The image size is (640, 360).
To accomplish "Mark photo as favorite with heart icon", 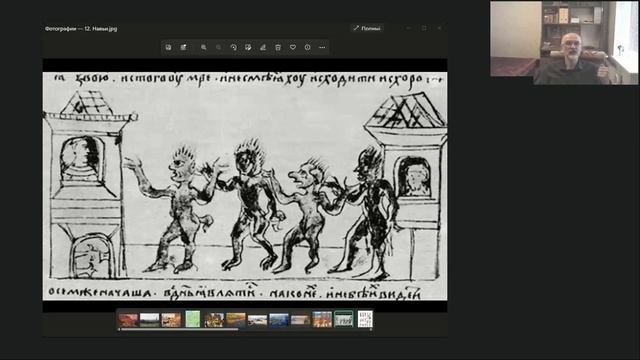I will pos(293,47).
